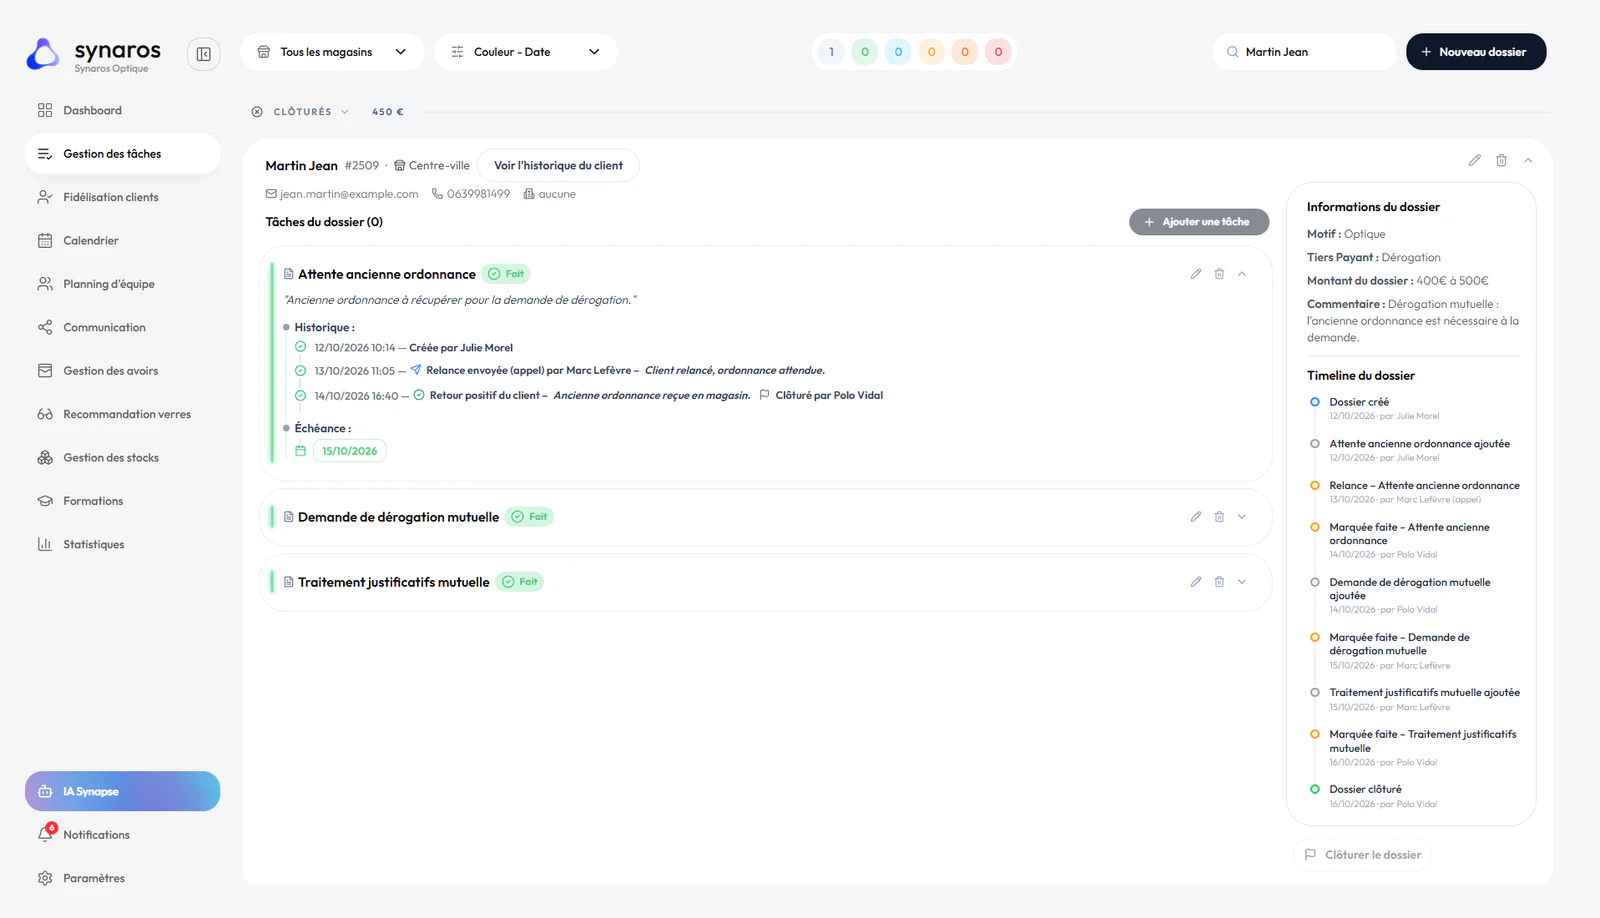
Task: Expand the Traitement justificatifs mutuelle task
Action: click(x=1242, y=582)
